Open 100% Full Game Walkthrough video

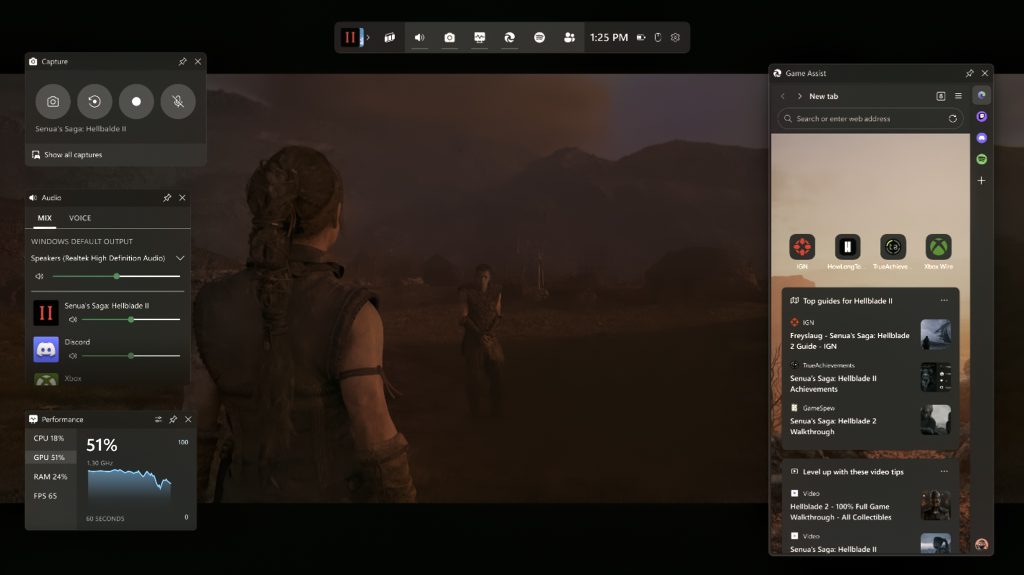tap(840, 512)
